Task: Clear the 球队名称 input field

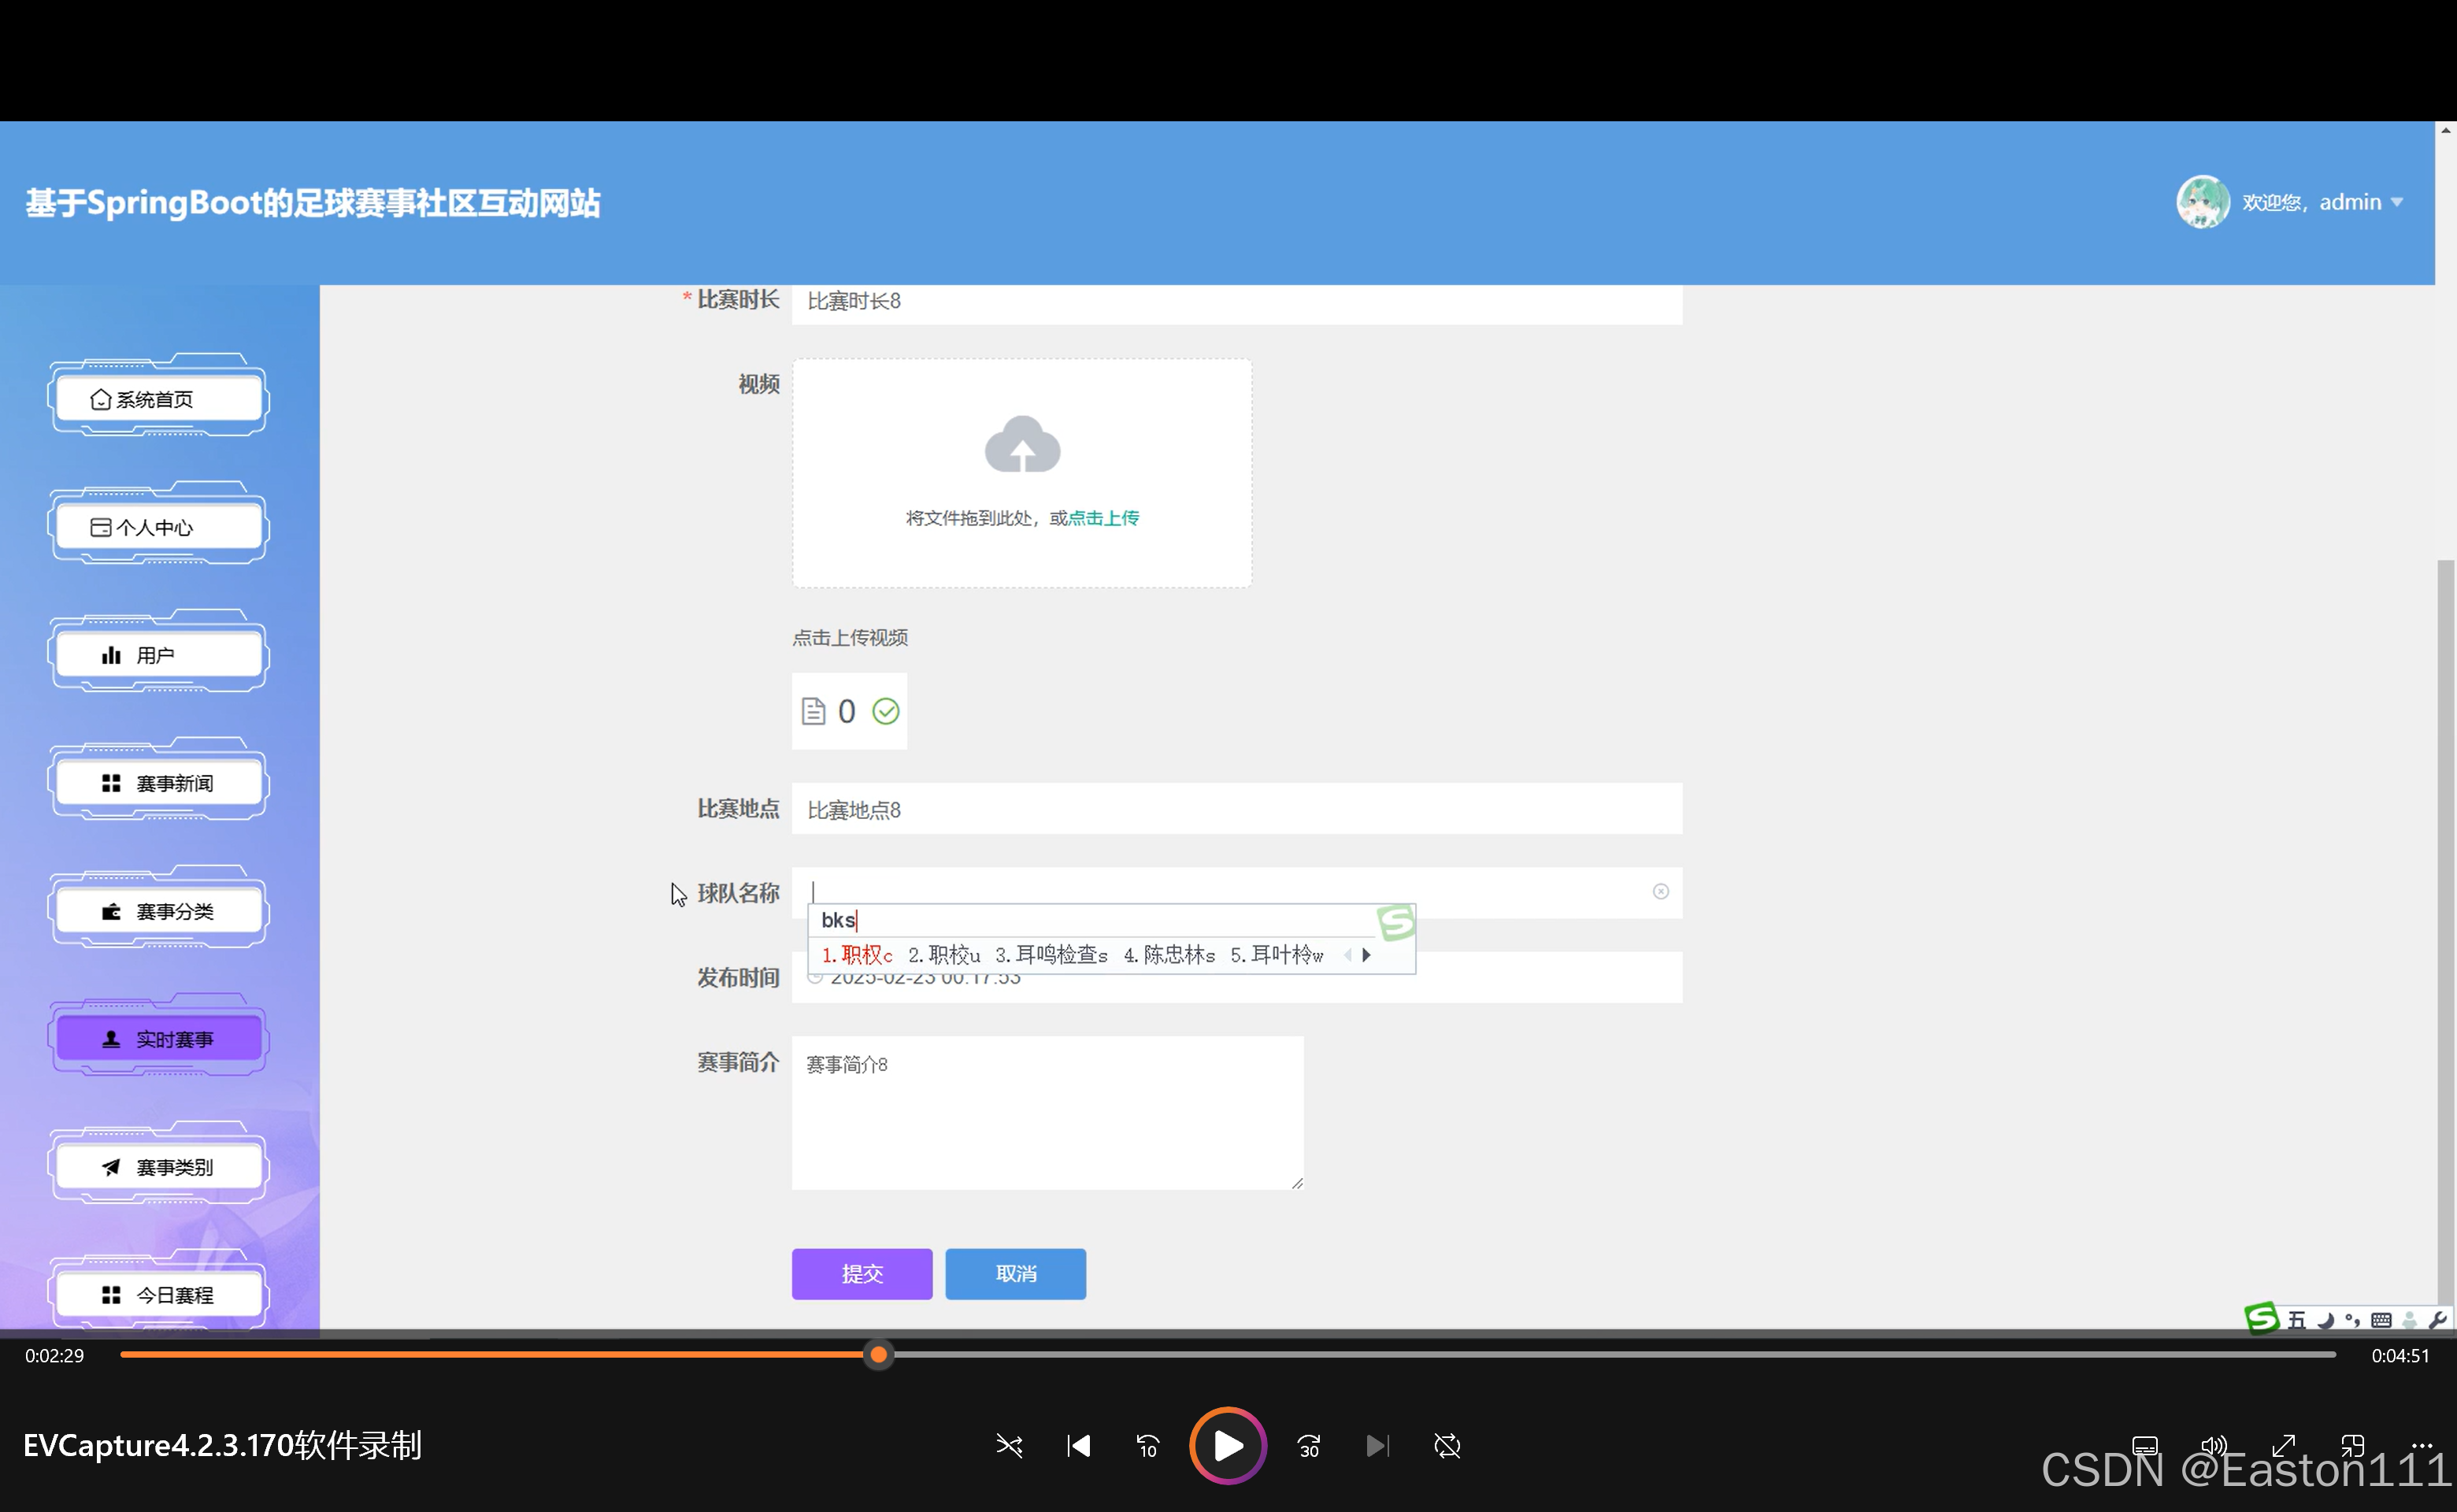Action: coord(1660,891)
